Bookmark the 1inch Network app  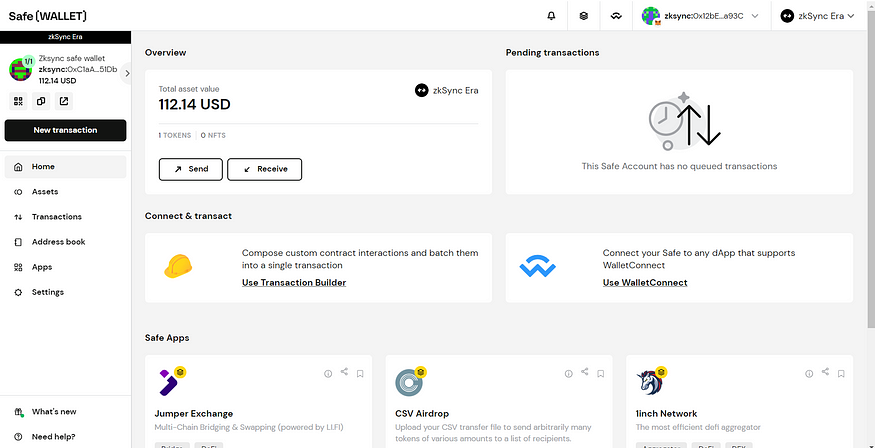click(841, 374)
